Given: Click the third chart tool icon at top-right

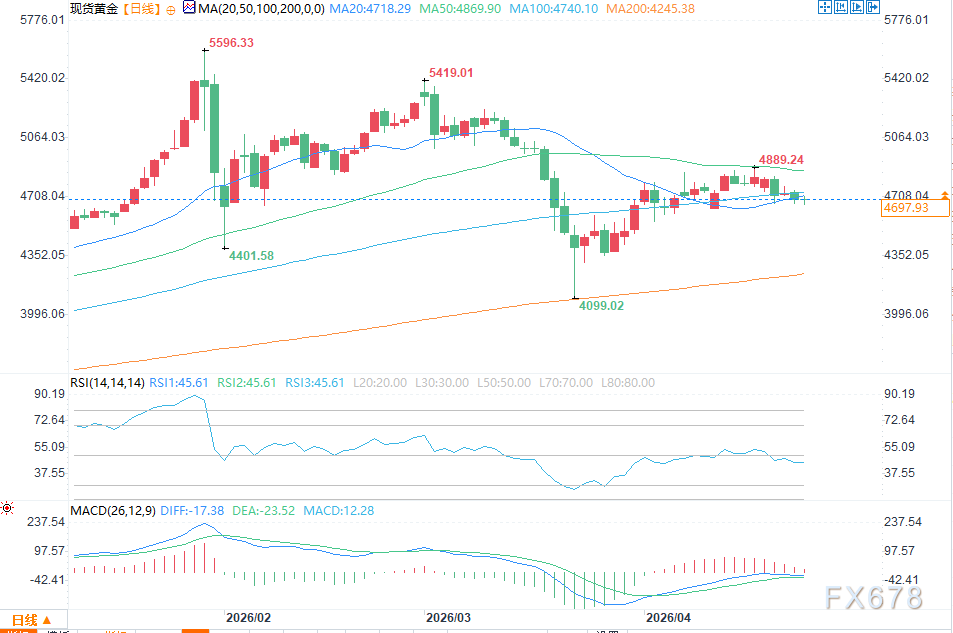Looking at the screenshot, I should [856, 9].
